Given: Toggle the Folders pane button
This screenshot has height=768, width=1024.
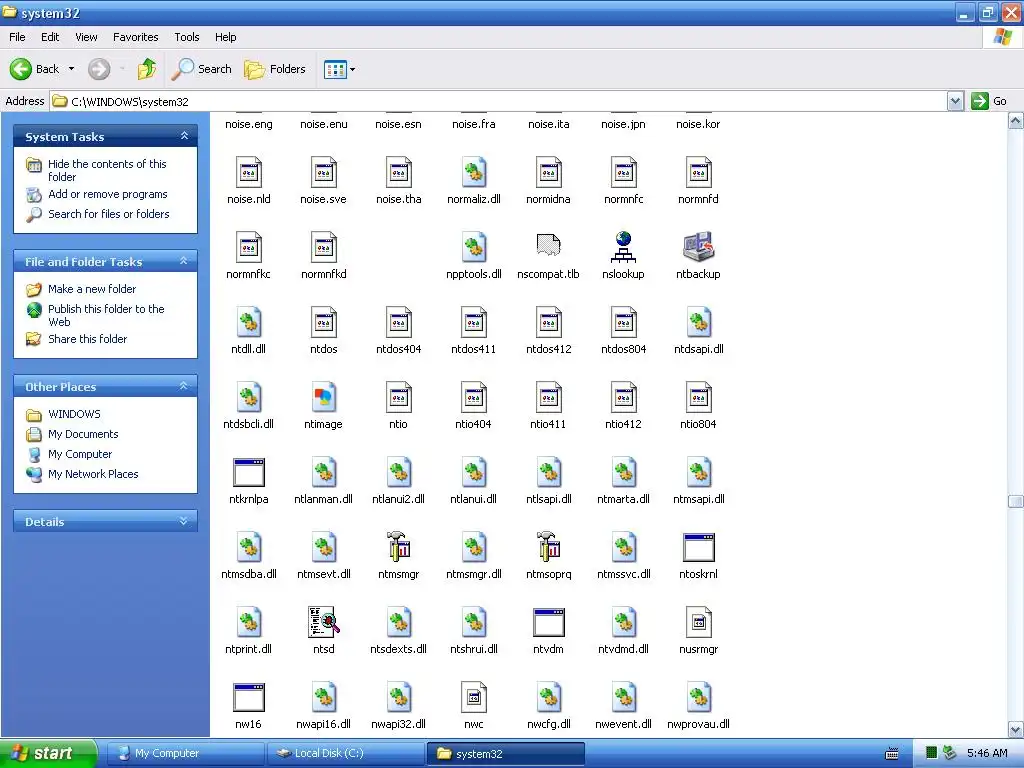Looking at the screenshot, I should pos(275,69).
